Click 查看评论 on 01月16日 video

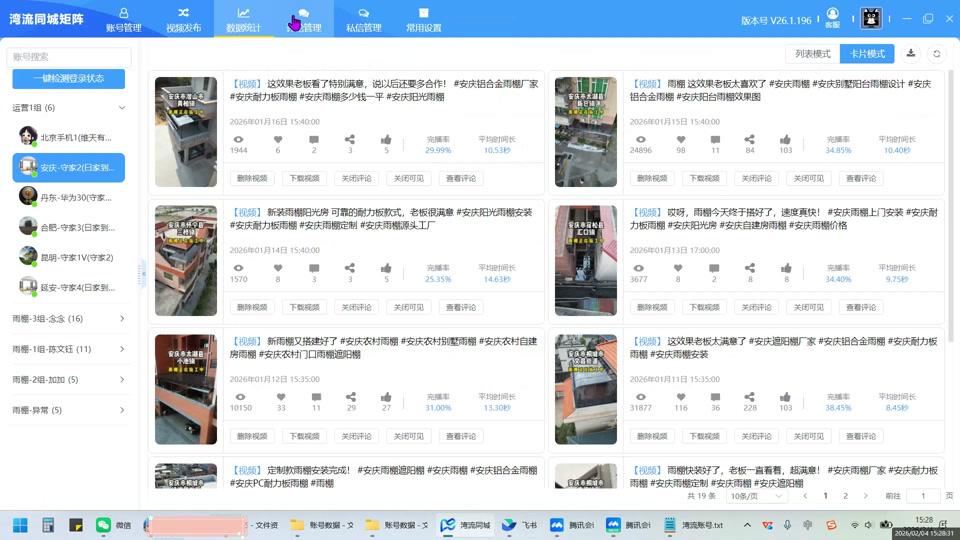tap(461, 178)
